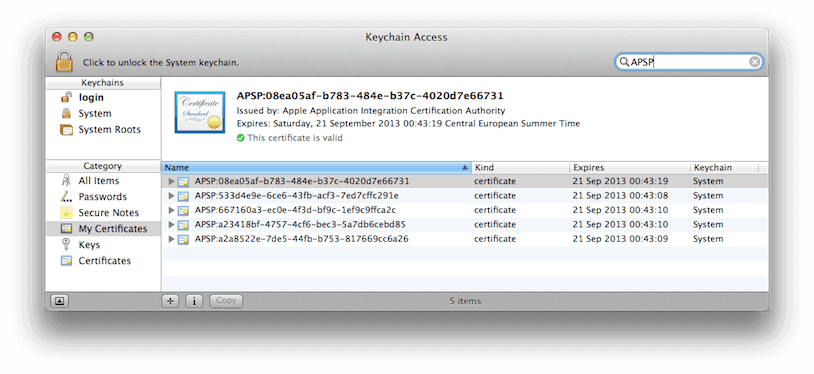Click the System Roots folder icon

66,129
